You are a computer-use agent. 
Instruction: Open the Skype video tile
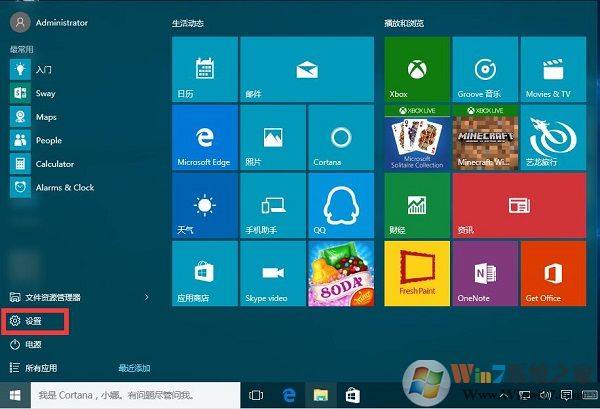273,274
